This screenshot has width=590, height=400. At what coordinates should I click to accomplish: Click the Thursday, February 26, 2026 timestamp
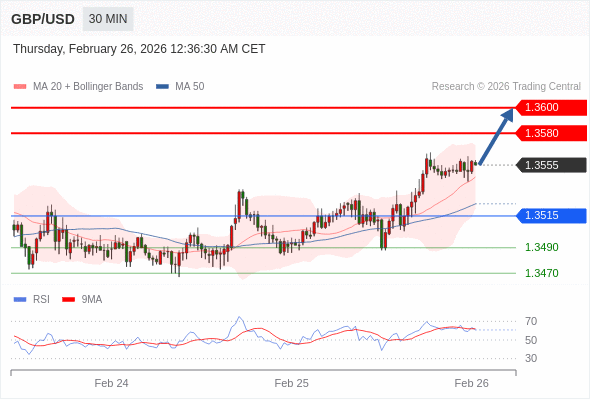tap(139, 49)
